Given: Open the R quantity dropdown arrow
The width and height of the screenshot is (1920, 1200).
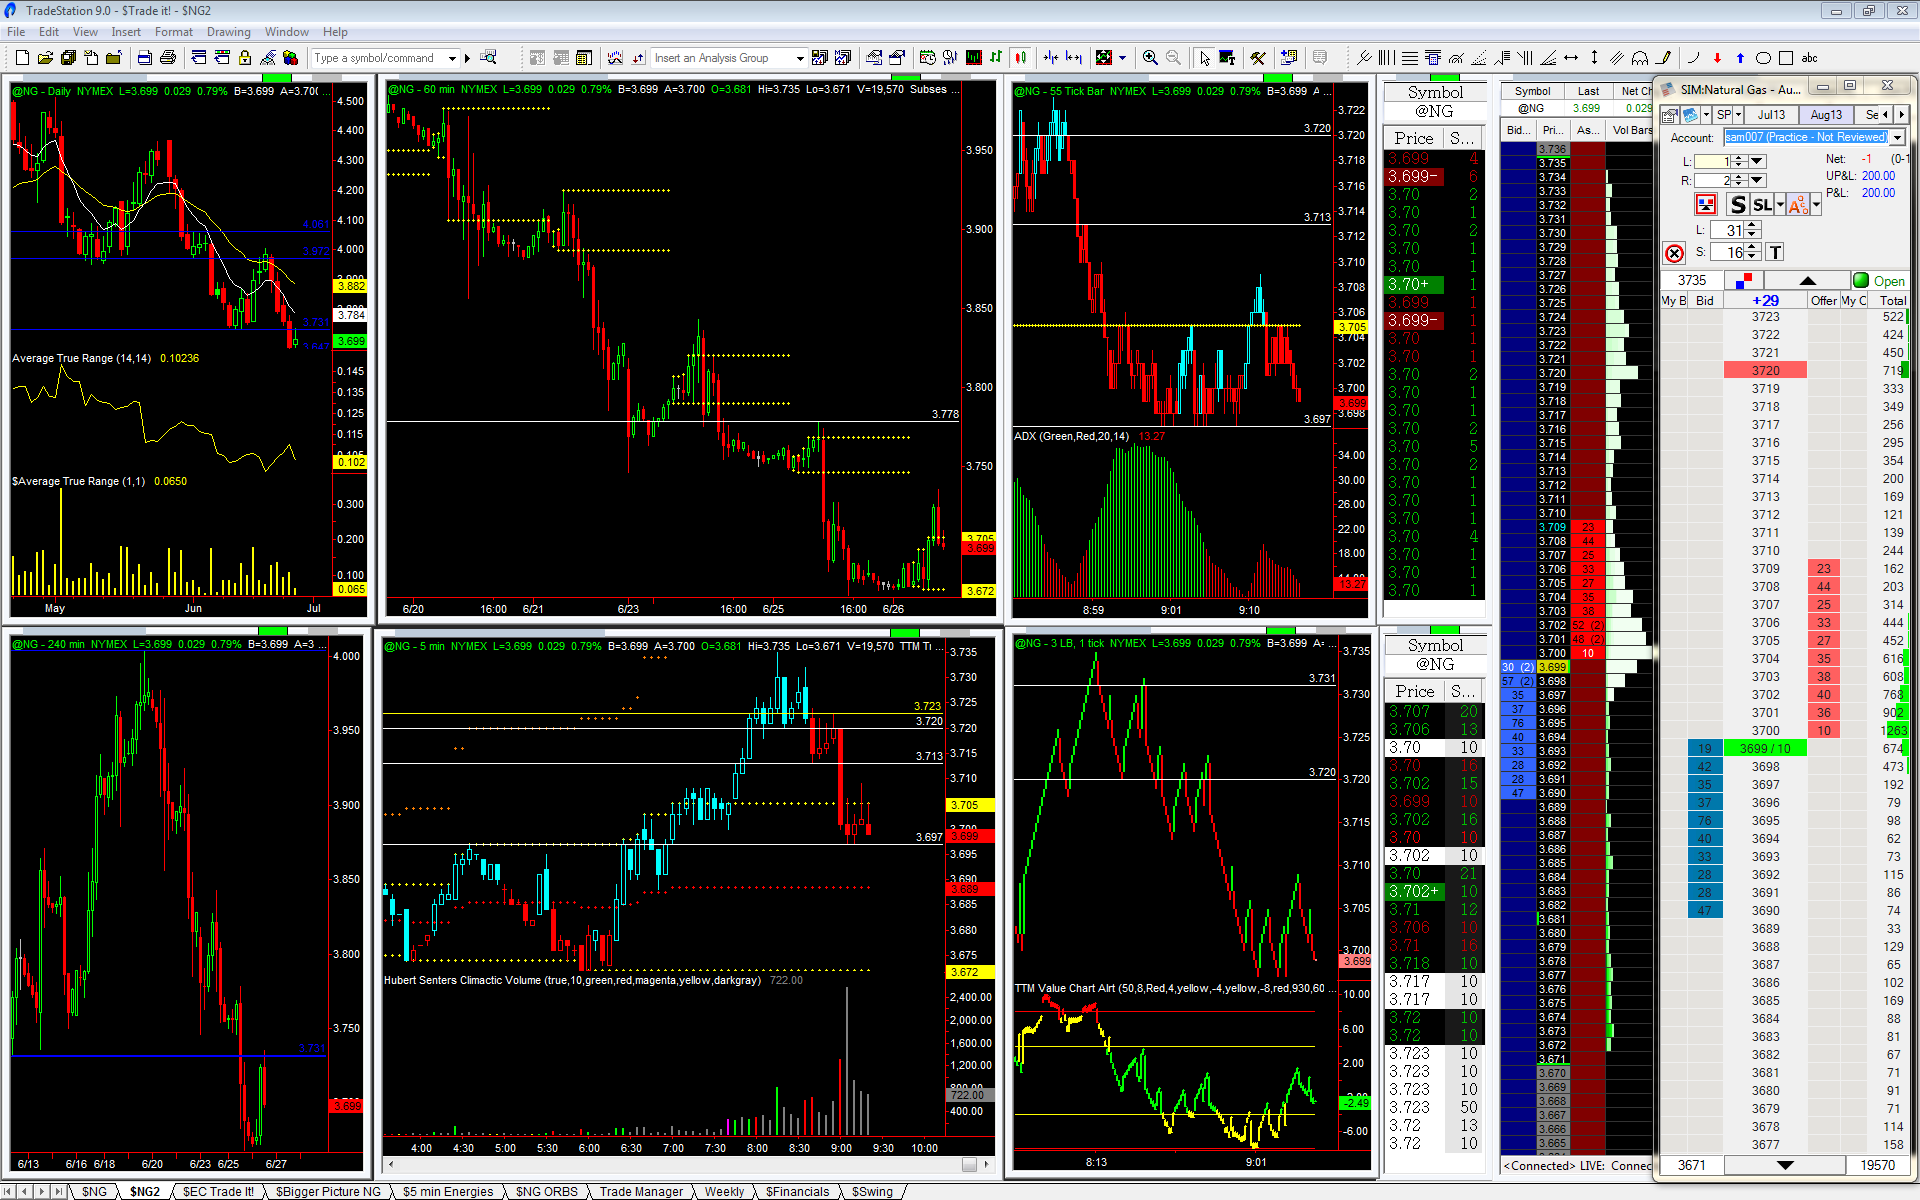Looking at the screenshot, I should point(1758,180).
